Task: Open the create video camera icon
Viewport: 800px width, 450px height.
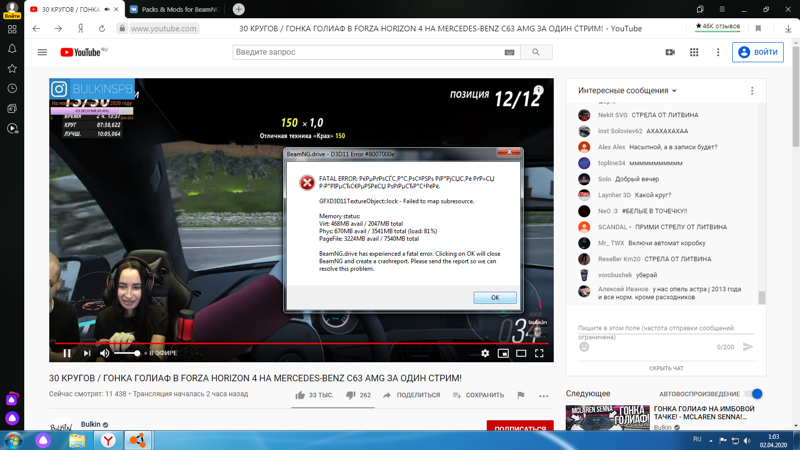Action: click(670, 52)
